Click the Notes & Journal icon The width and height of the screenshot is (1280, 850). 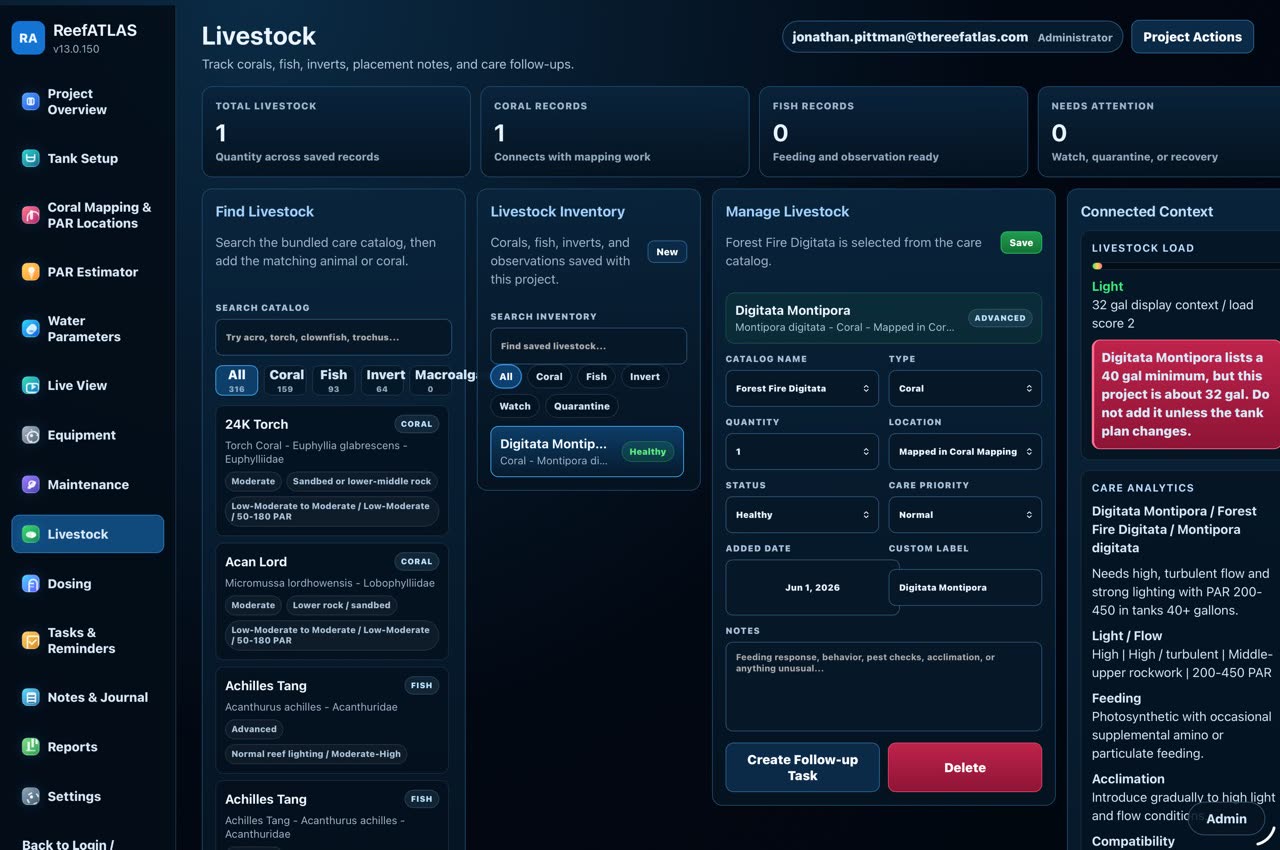pyautogui.click(x=31, y=697)
